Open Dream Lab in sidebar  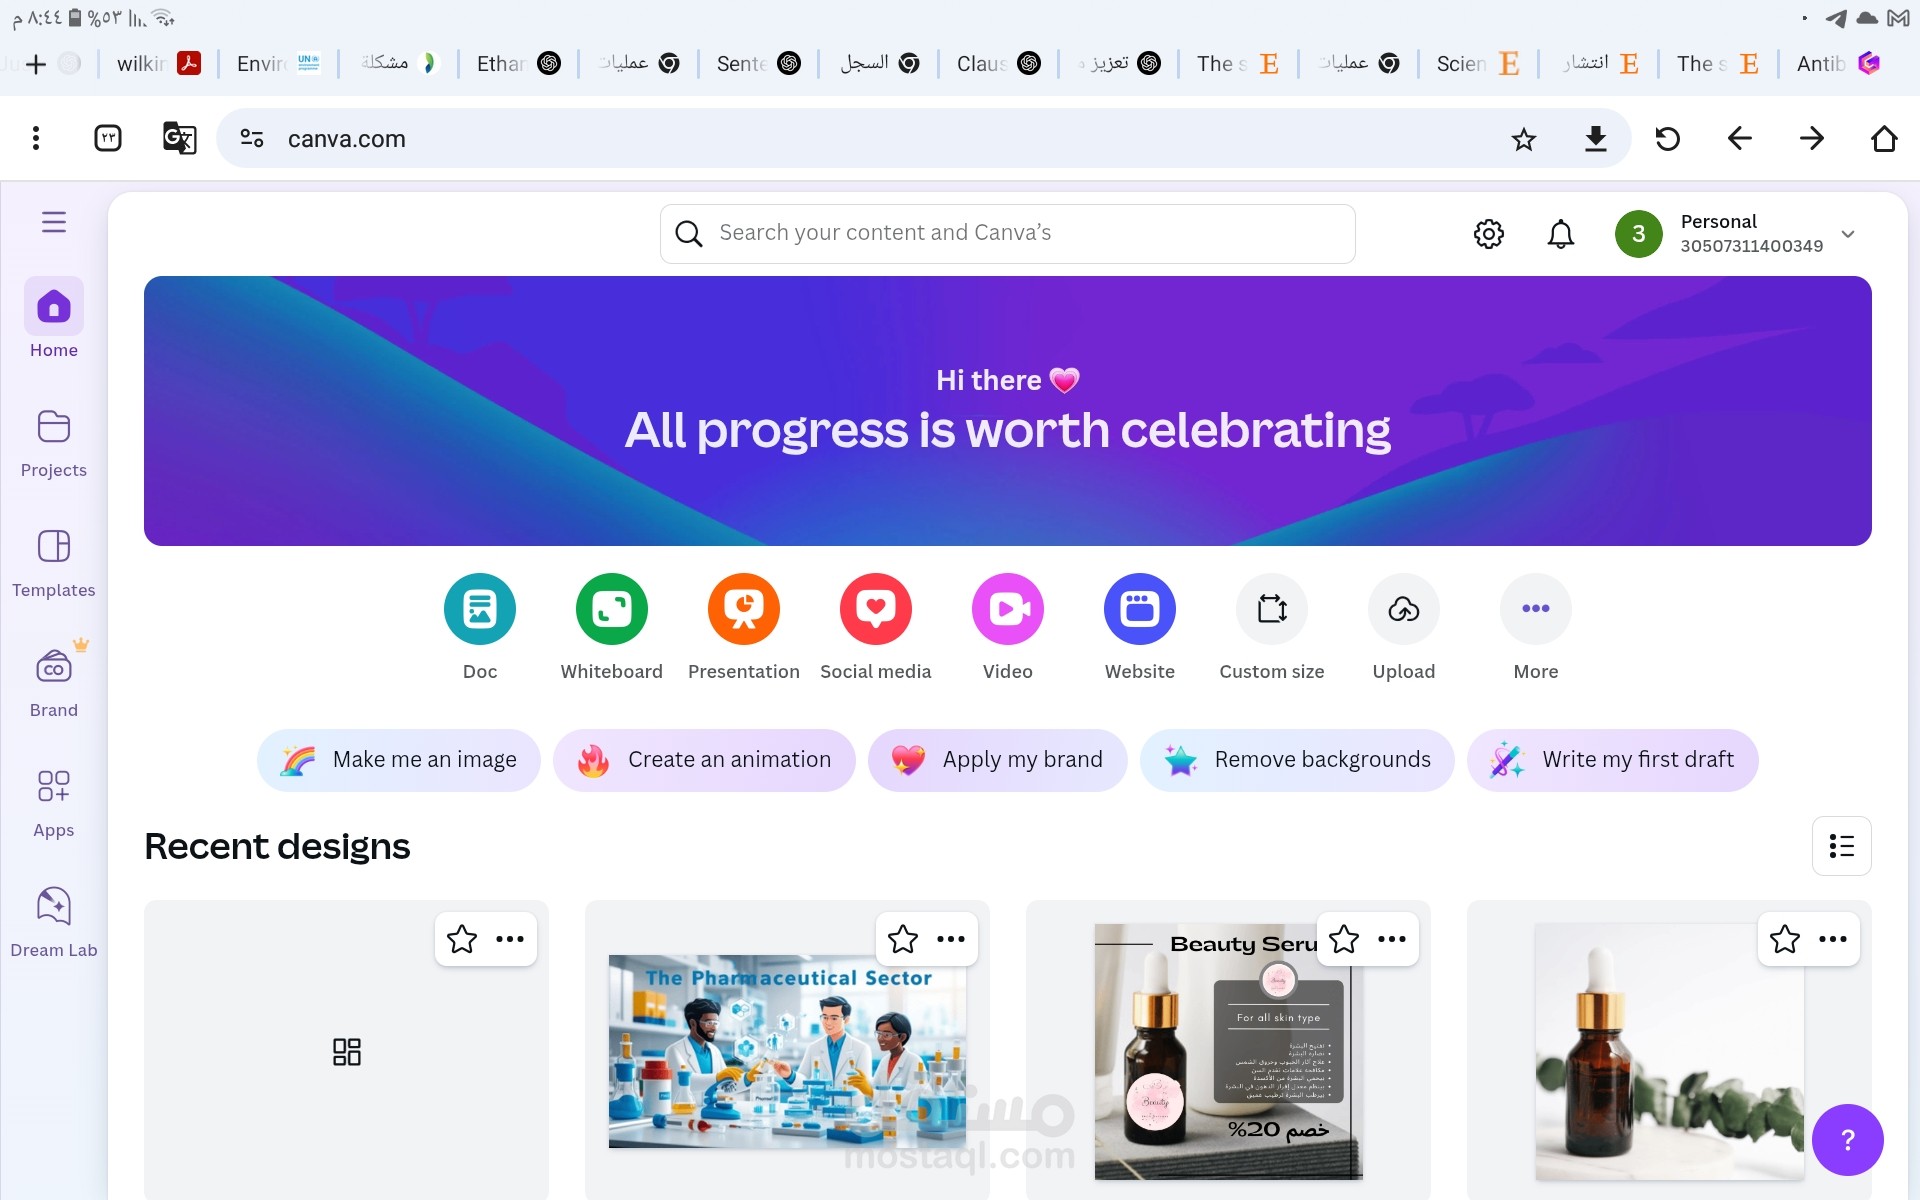pyautogui.click(x=54, y=923)
